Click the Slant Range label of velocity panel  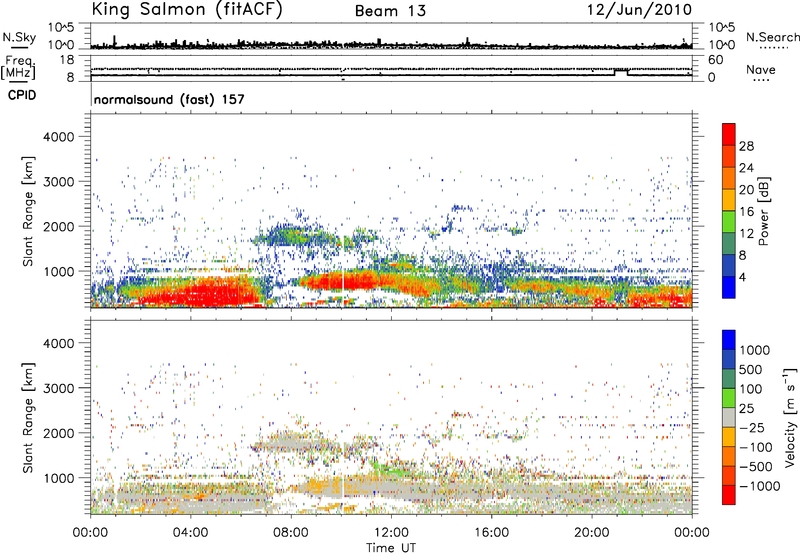(x=28, y=417)
